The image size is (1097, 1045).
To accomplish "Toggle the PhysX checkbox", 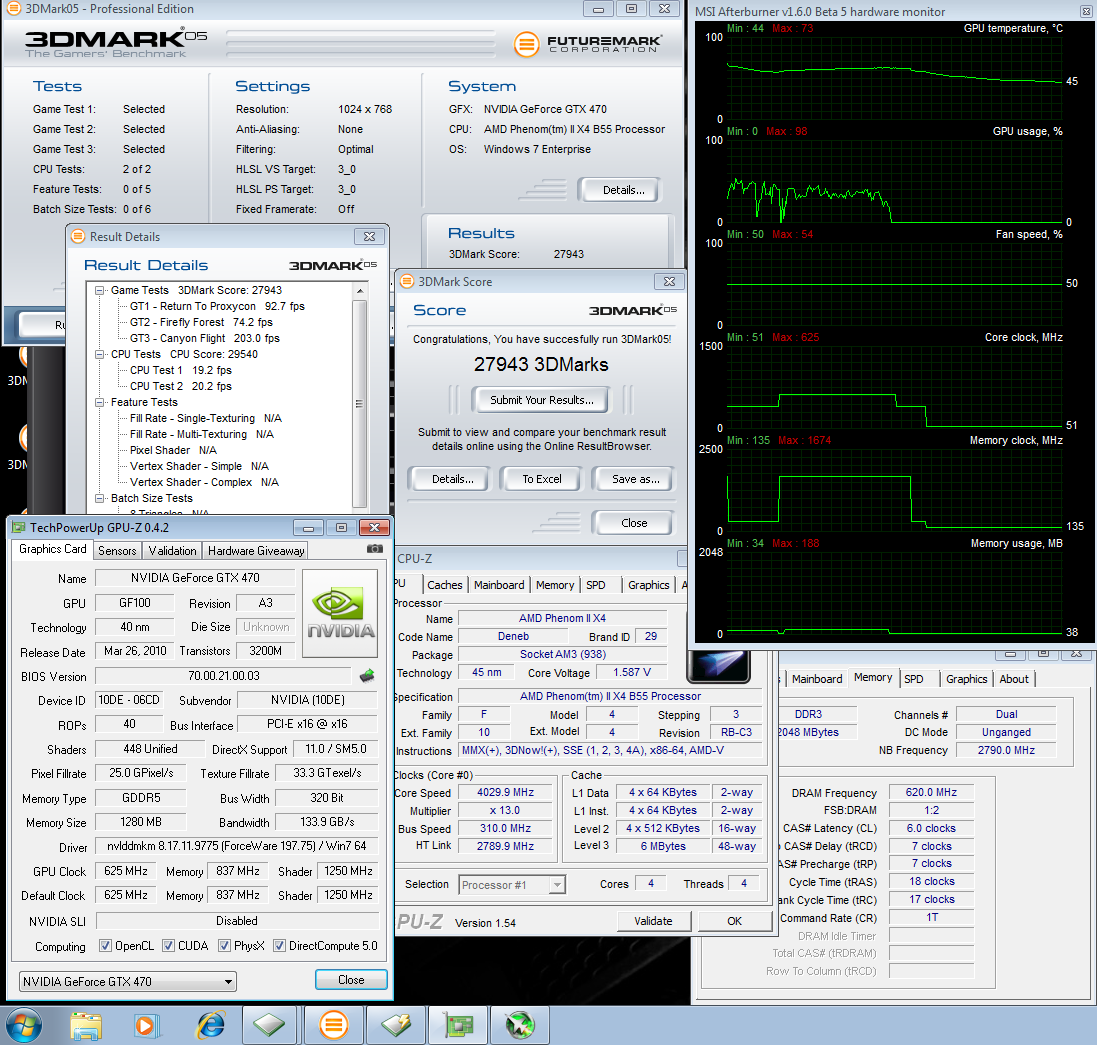I will tap(225, 946).
